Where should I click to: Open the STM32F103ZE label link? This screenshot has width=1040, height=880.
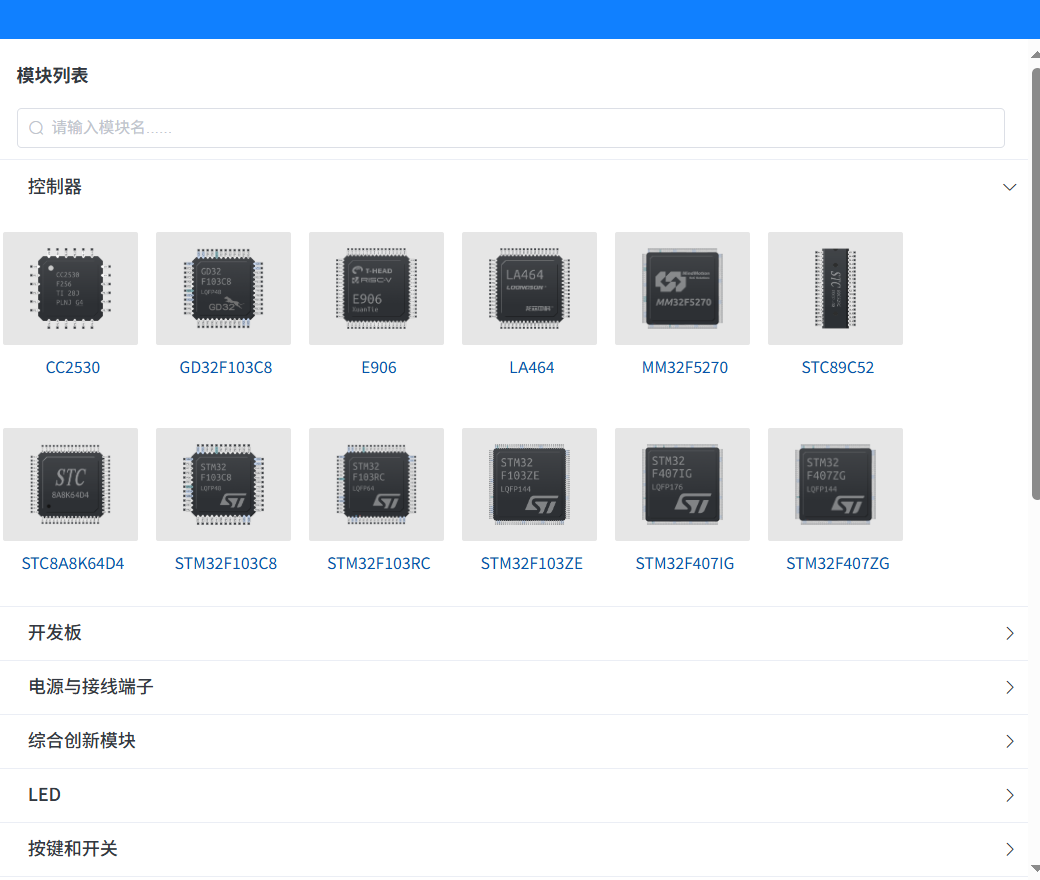[x=532, y=564]
